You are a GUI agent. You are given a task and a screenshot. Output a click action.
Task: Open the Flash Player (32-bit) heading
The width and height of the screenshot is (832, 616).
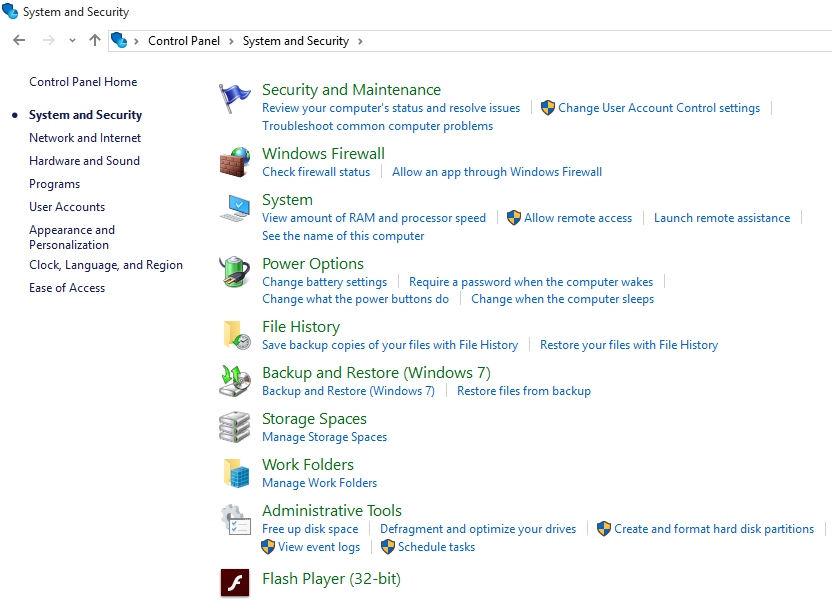coord(331,579)
